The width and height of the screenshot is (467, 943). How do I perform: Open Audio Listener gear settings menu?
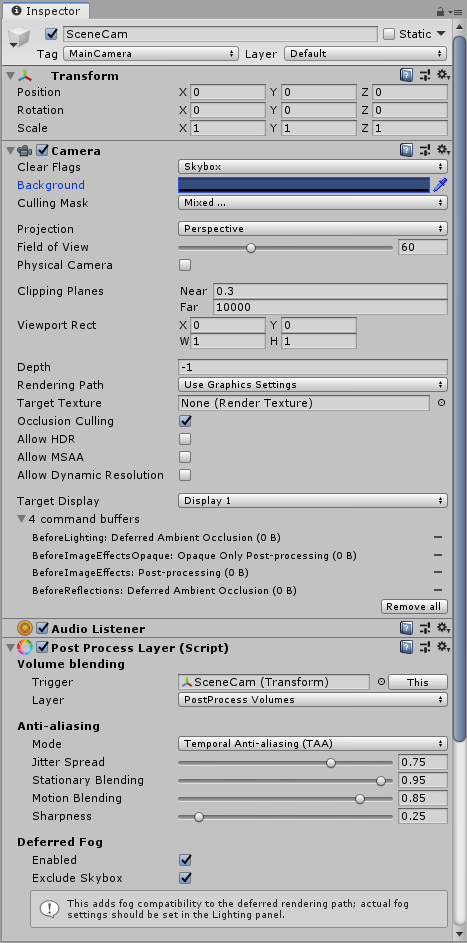pos(443,628)
